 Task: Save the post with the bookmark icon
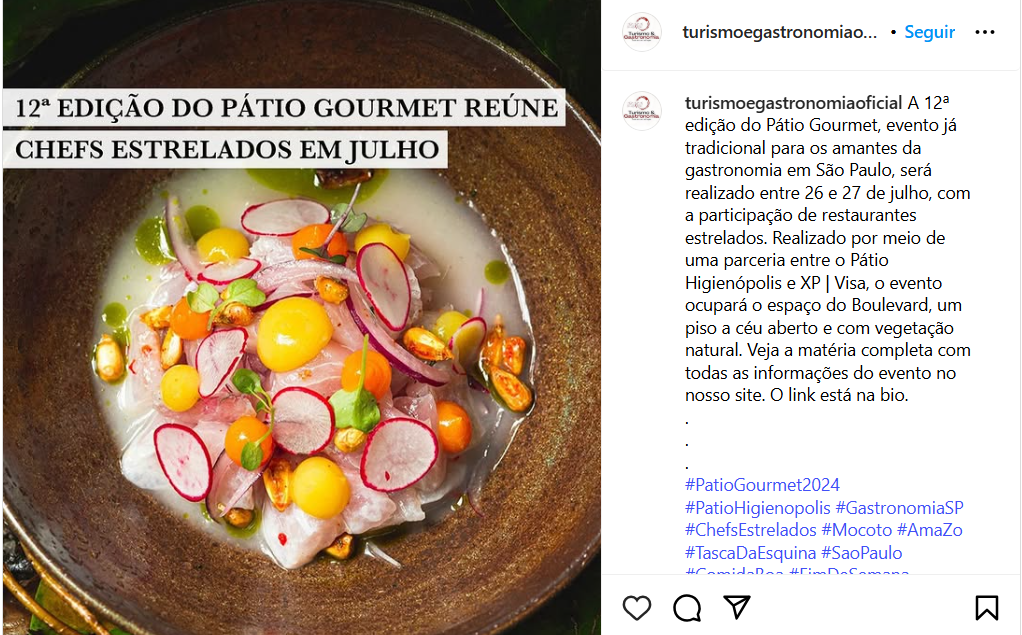987,608
